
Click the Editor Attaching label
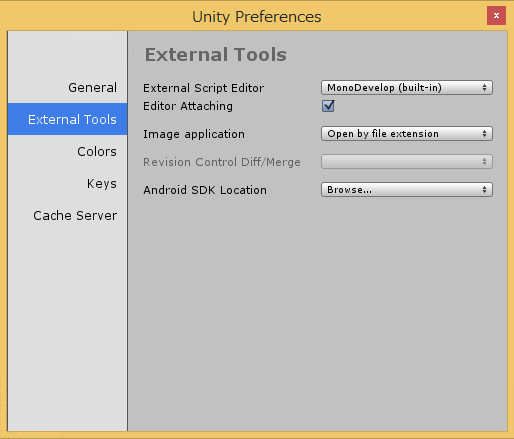point(188,106)
